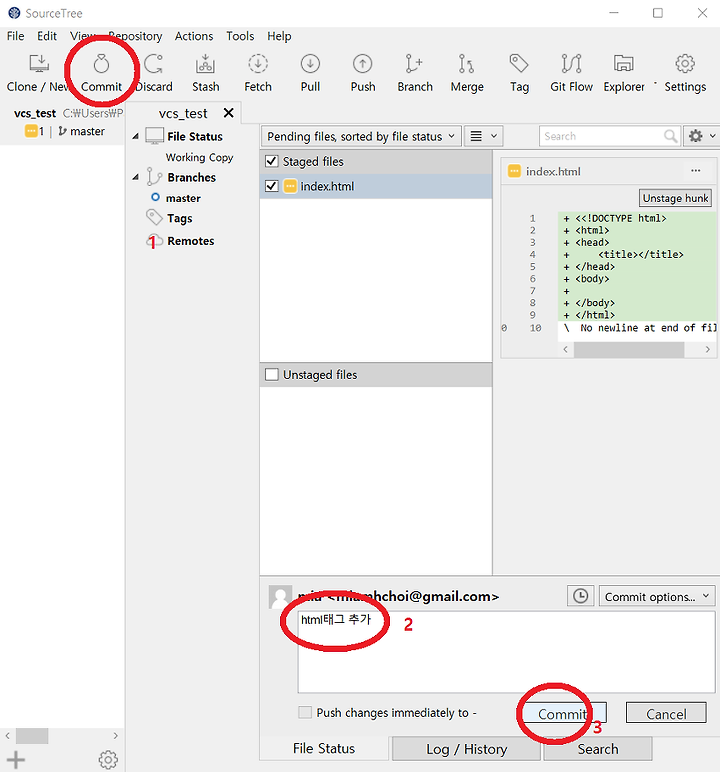
Task: Open the Edit menu
Action: (47, 36)
